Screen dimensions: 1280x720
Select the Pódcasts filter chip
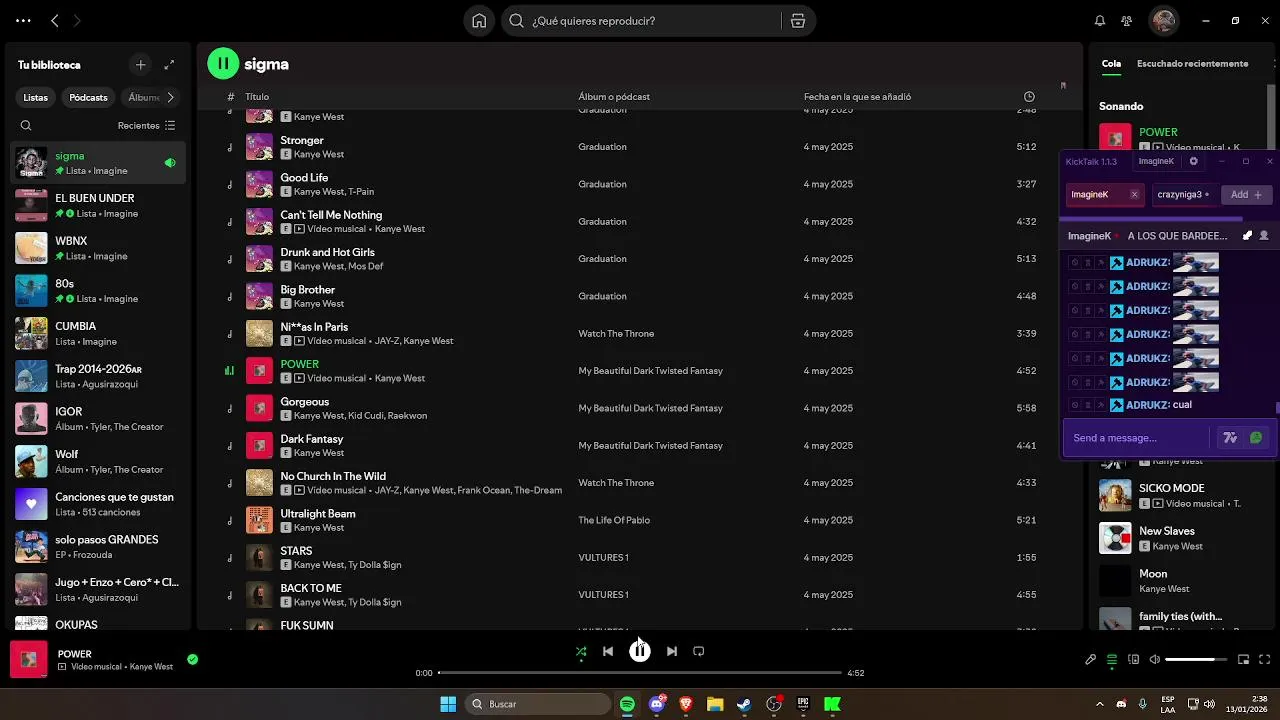coord(88,98)
